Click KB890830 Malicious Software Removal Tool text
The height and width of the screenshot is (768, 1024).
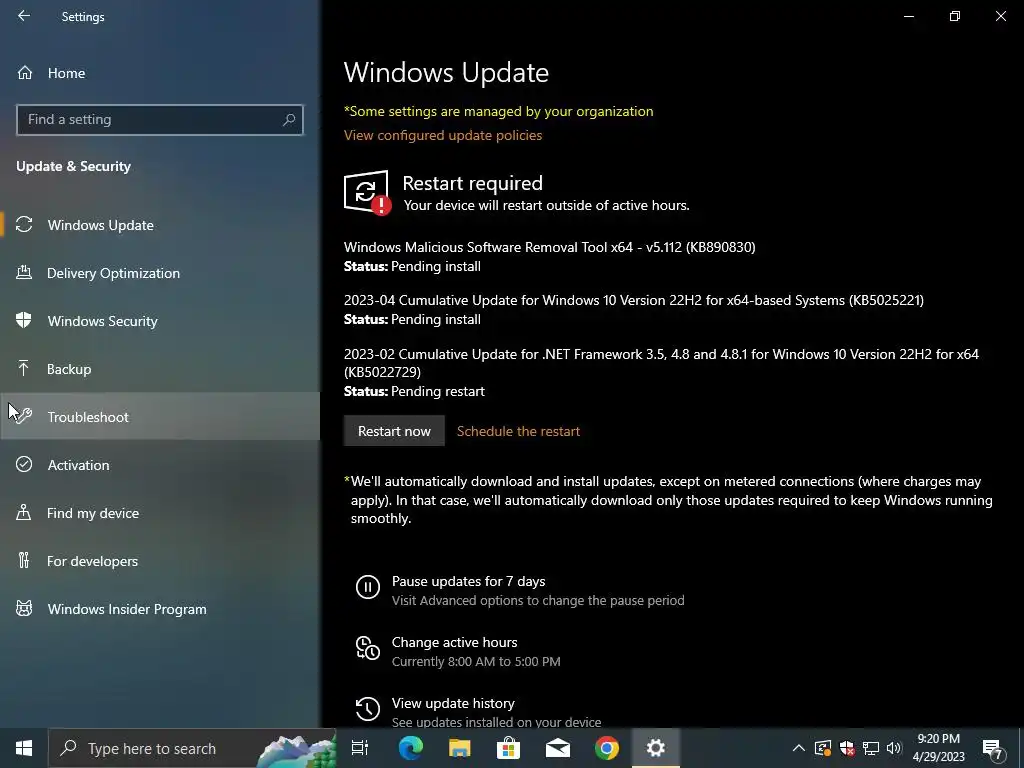pyautogui.click(x=549, y=247)
